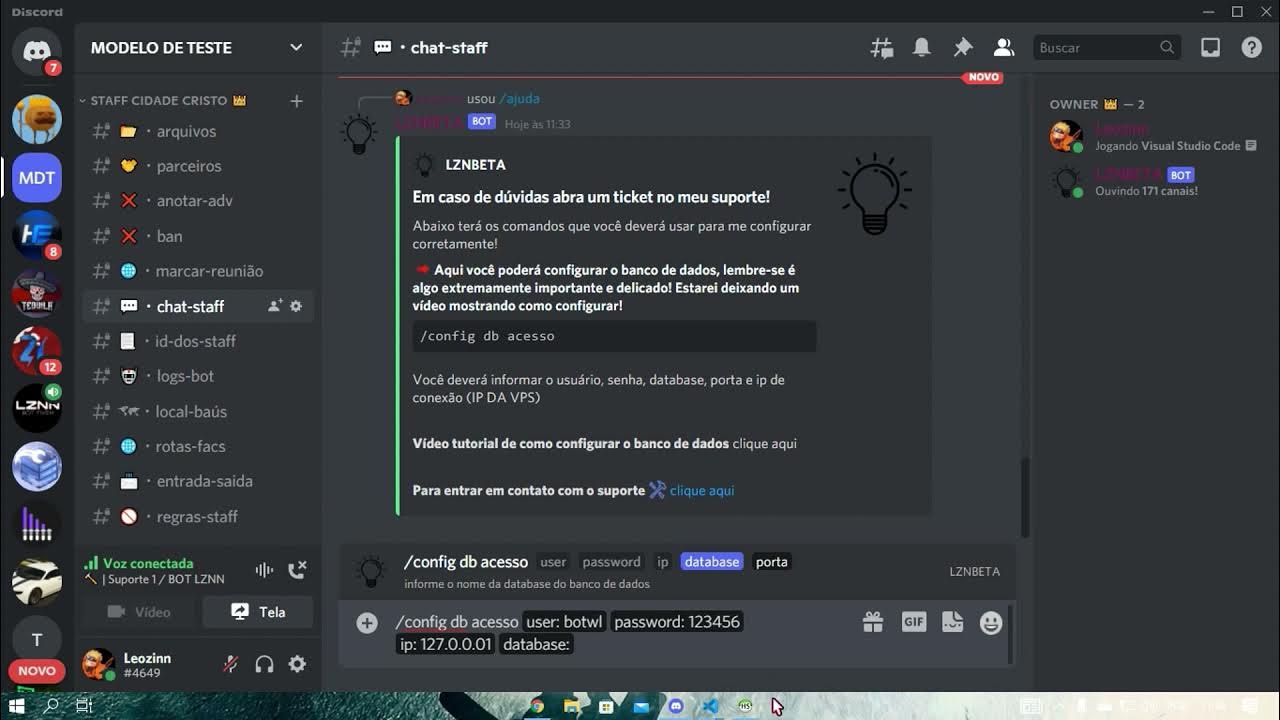Viewport: 1280px width, 720px height.
Task: Create invite for chat-staff channel
Action: tap(275, 306)
